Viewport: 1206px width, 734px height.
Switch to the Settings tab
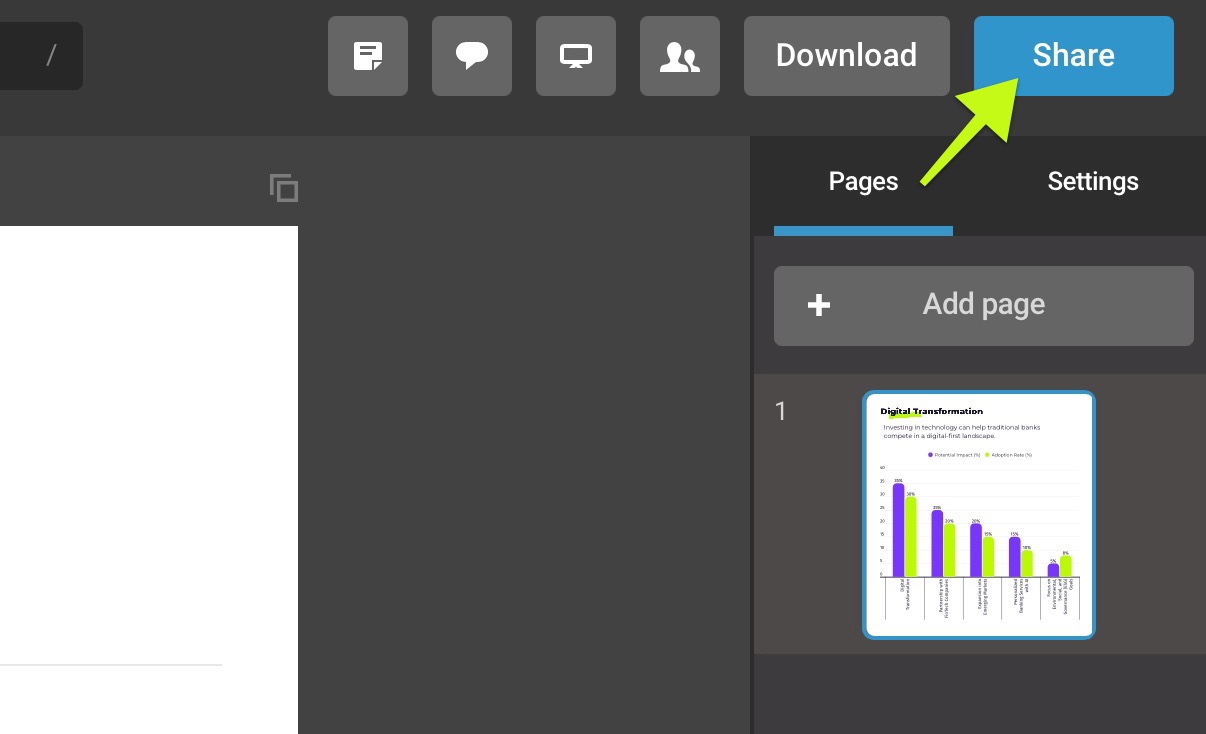pyautogui.click(x=1093, y=181)
